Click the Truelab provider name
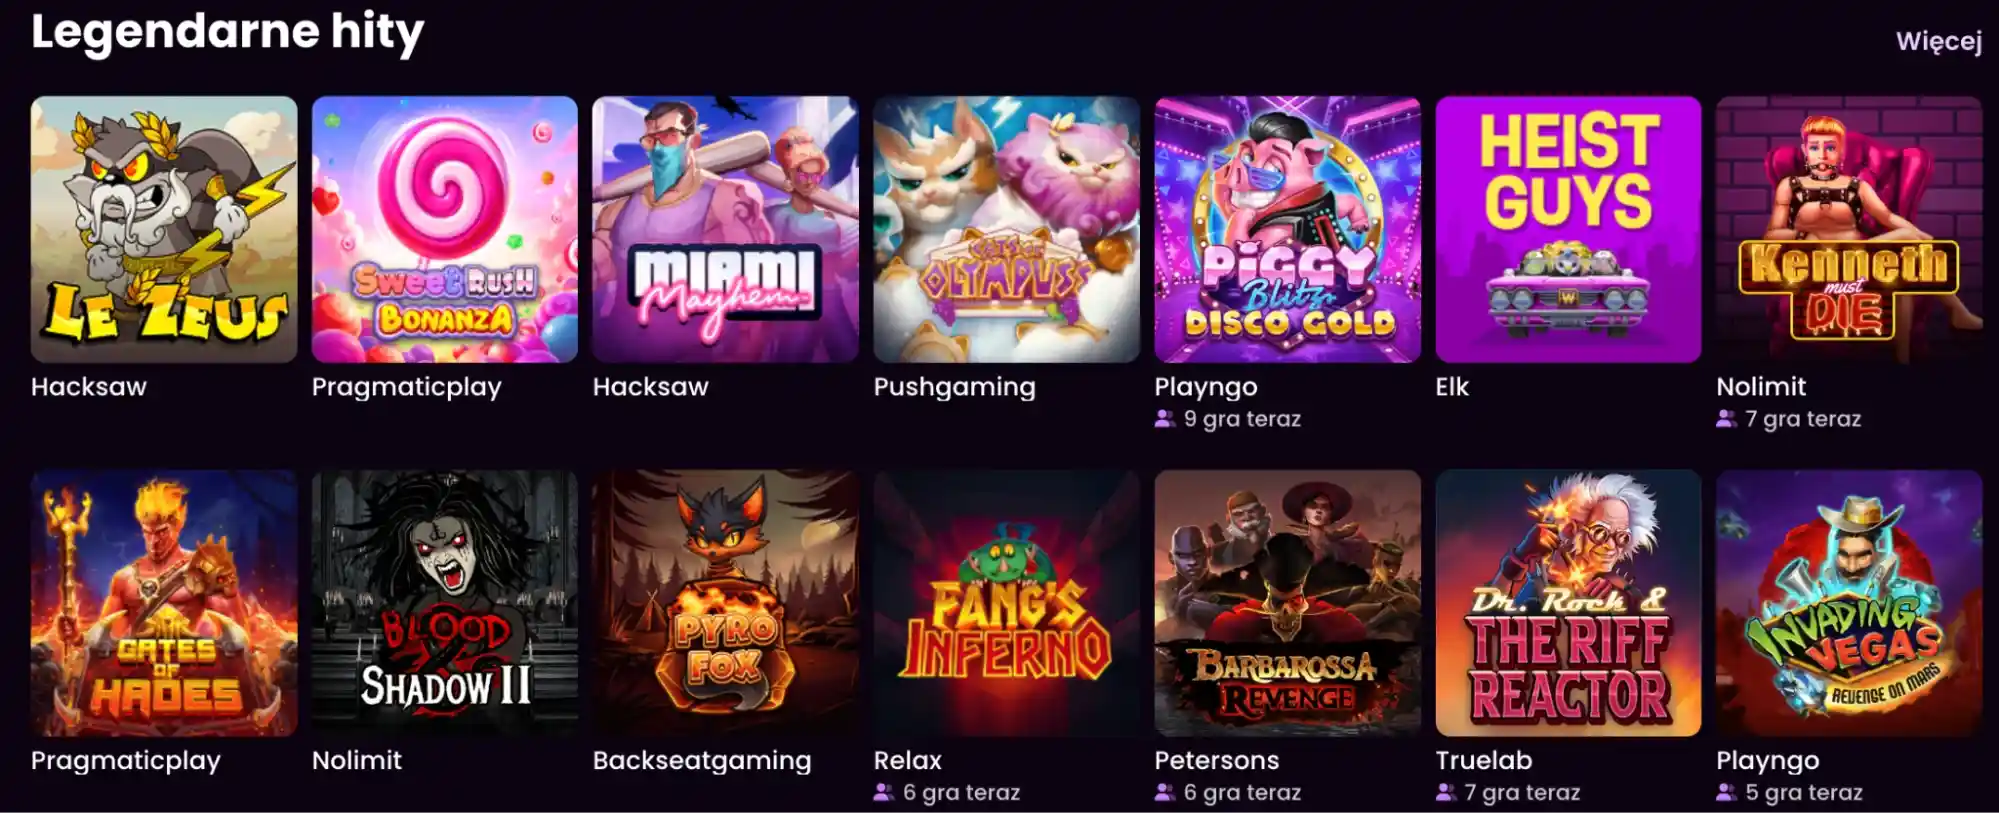The image size is (1999, 814). [x=1484, y=761]
